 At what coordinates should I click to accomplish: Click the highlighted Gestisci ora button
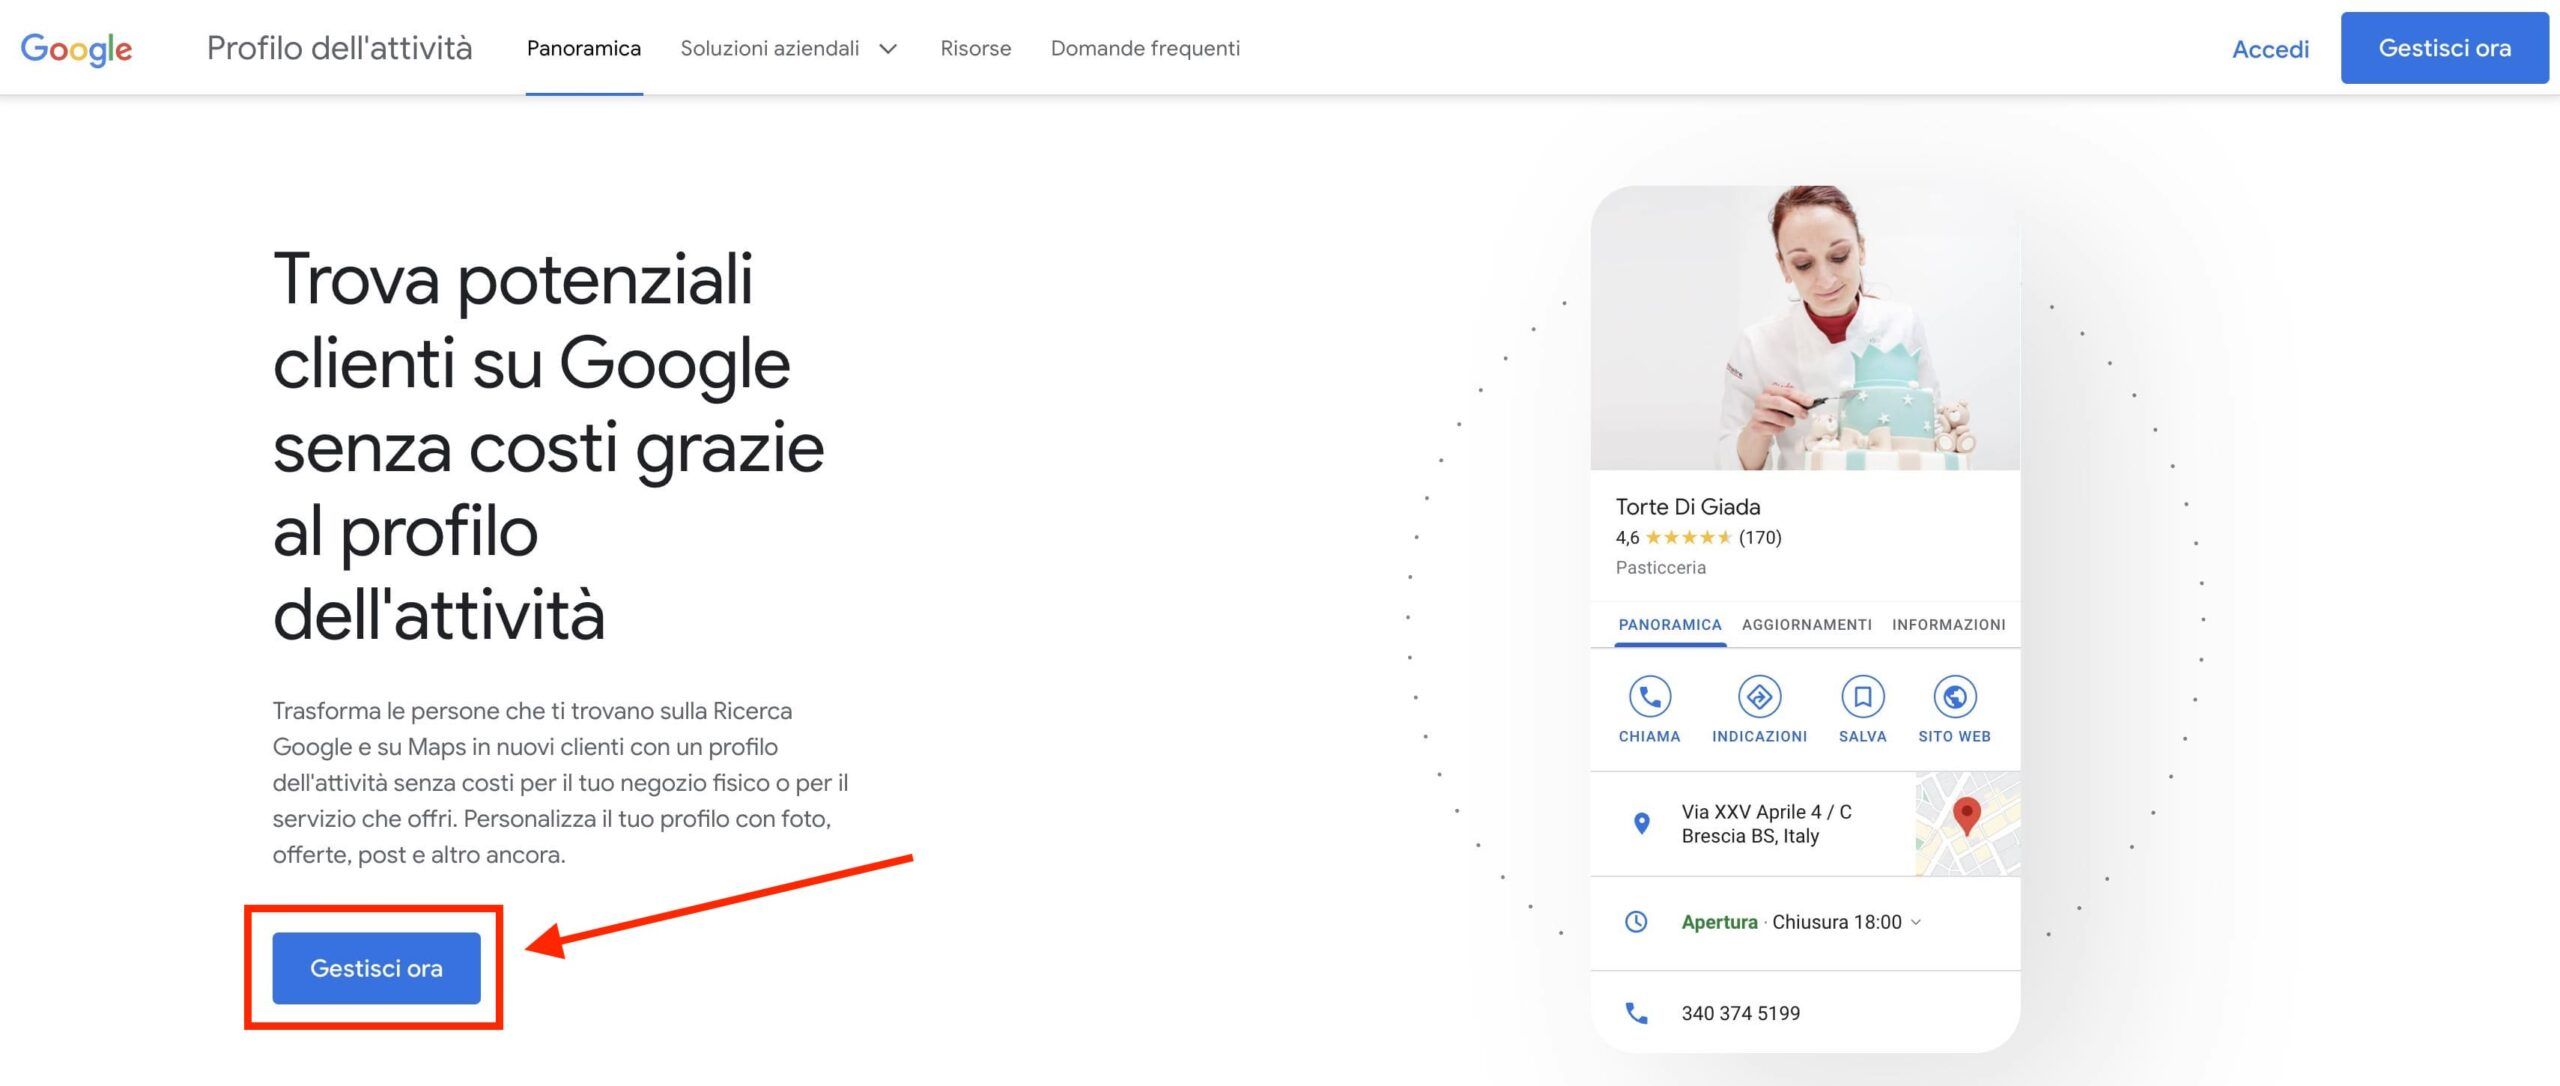tap(375, 967)
